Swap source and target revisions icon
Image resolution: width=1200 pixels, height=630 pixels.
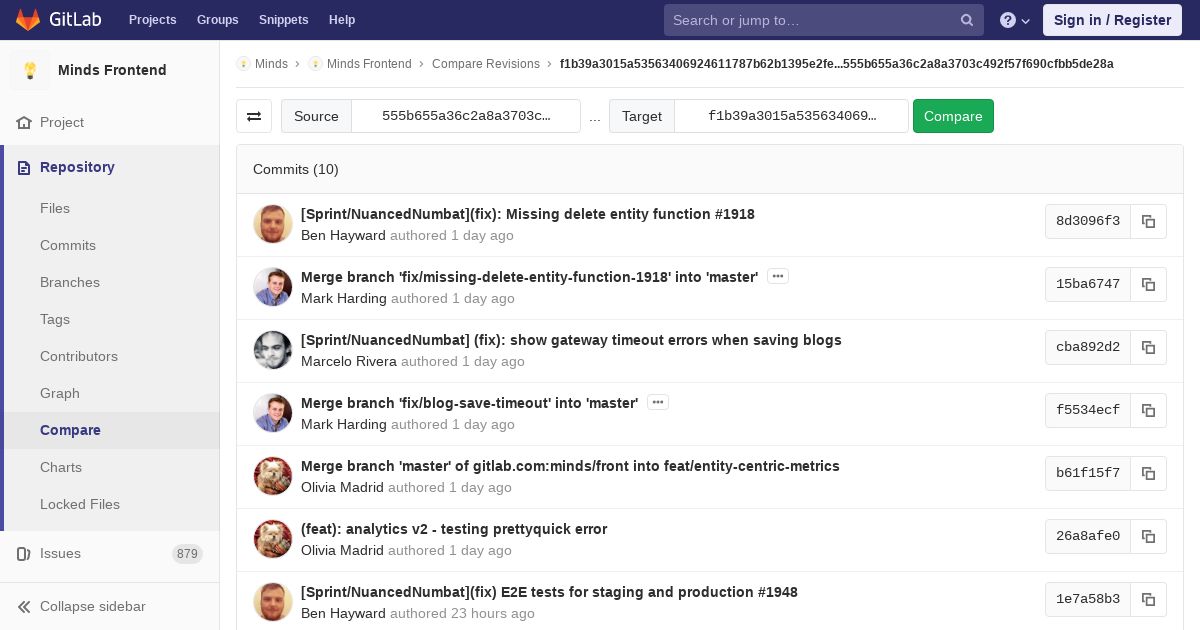254,116
